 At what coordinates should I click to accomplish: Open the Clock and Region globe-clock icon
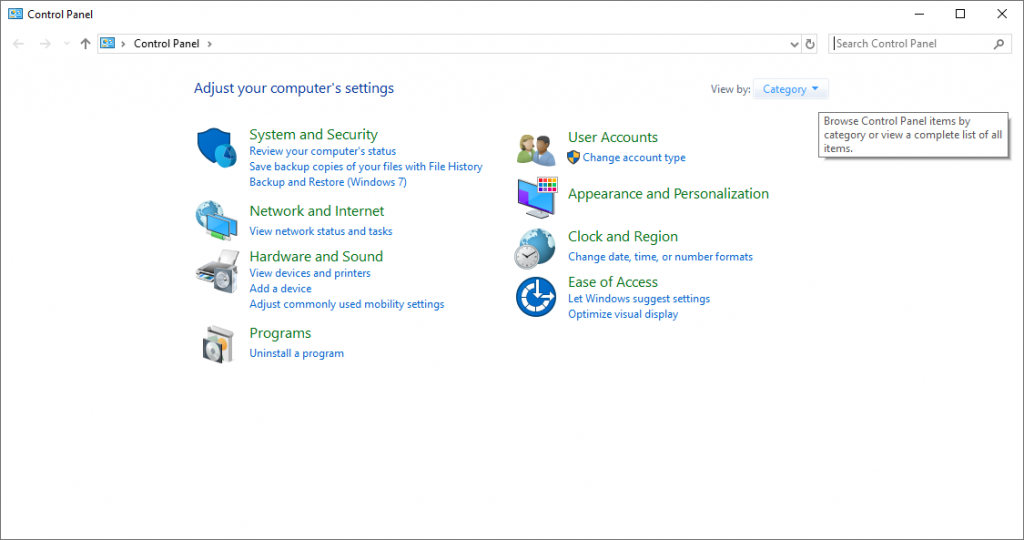click(535, 248)
